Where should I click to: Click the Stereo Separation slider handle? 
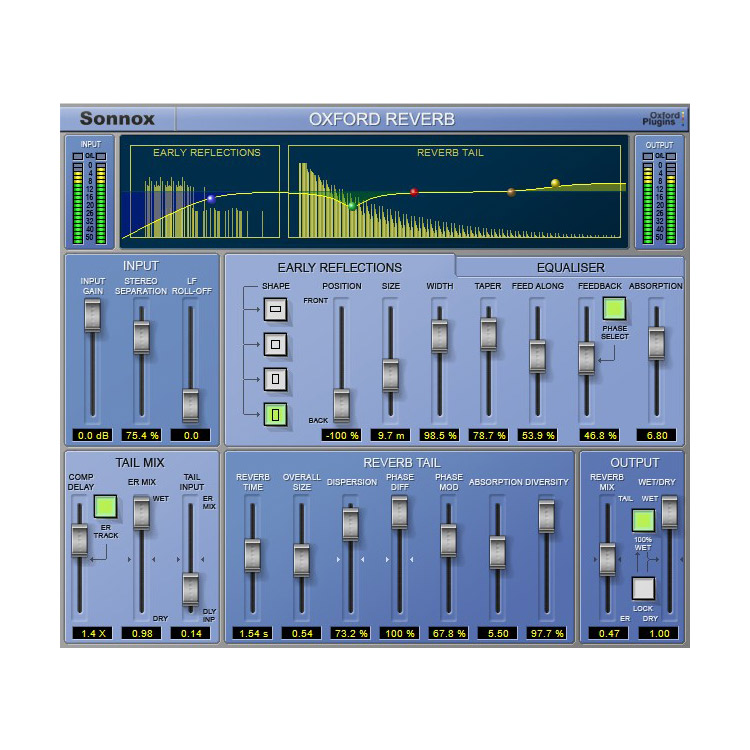[x=142, y=338]
